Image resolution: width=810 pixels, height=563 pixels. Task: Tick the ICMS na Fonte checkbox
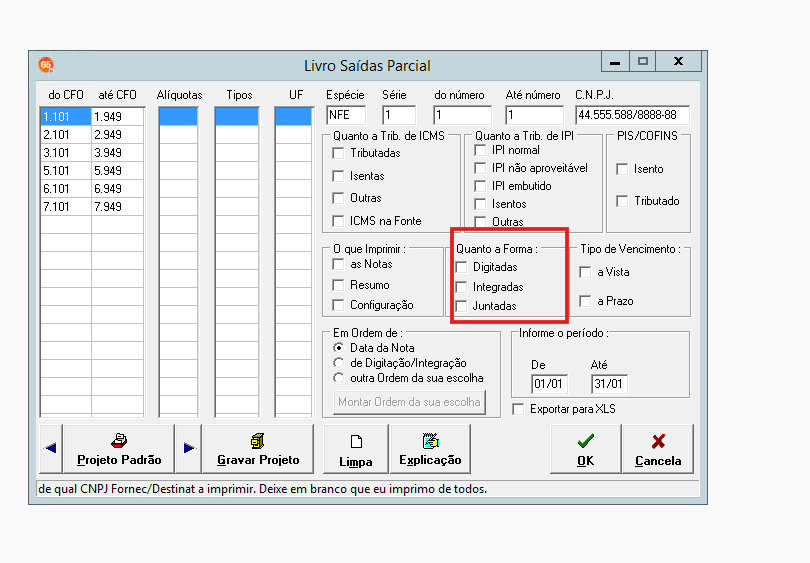(338, 221)
